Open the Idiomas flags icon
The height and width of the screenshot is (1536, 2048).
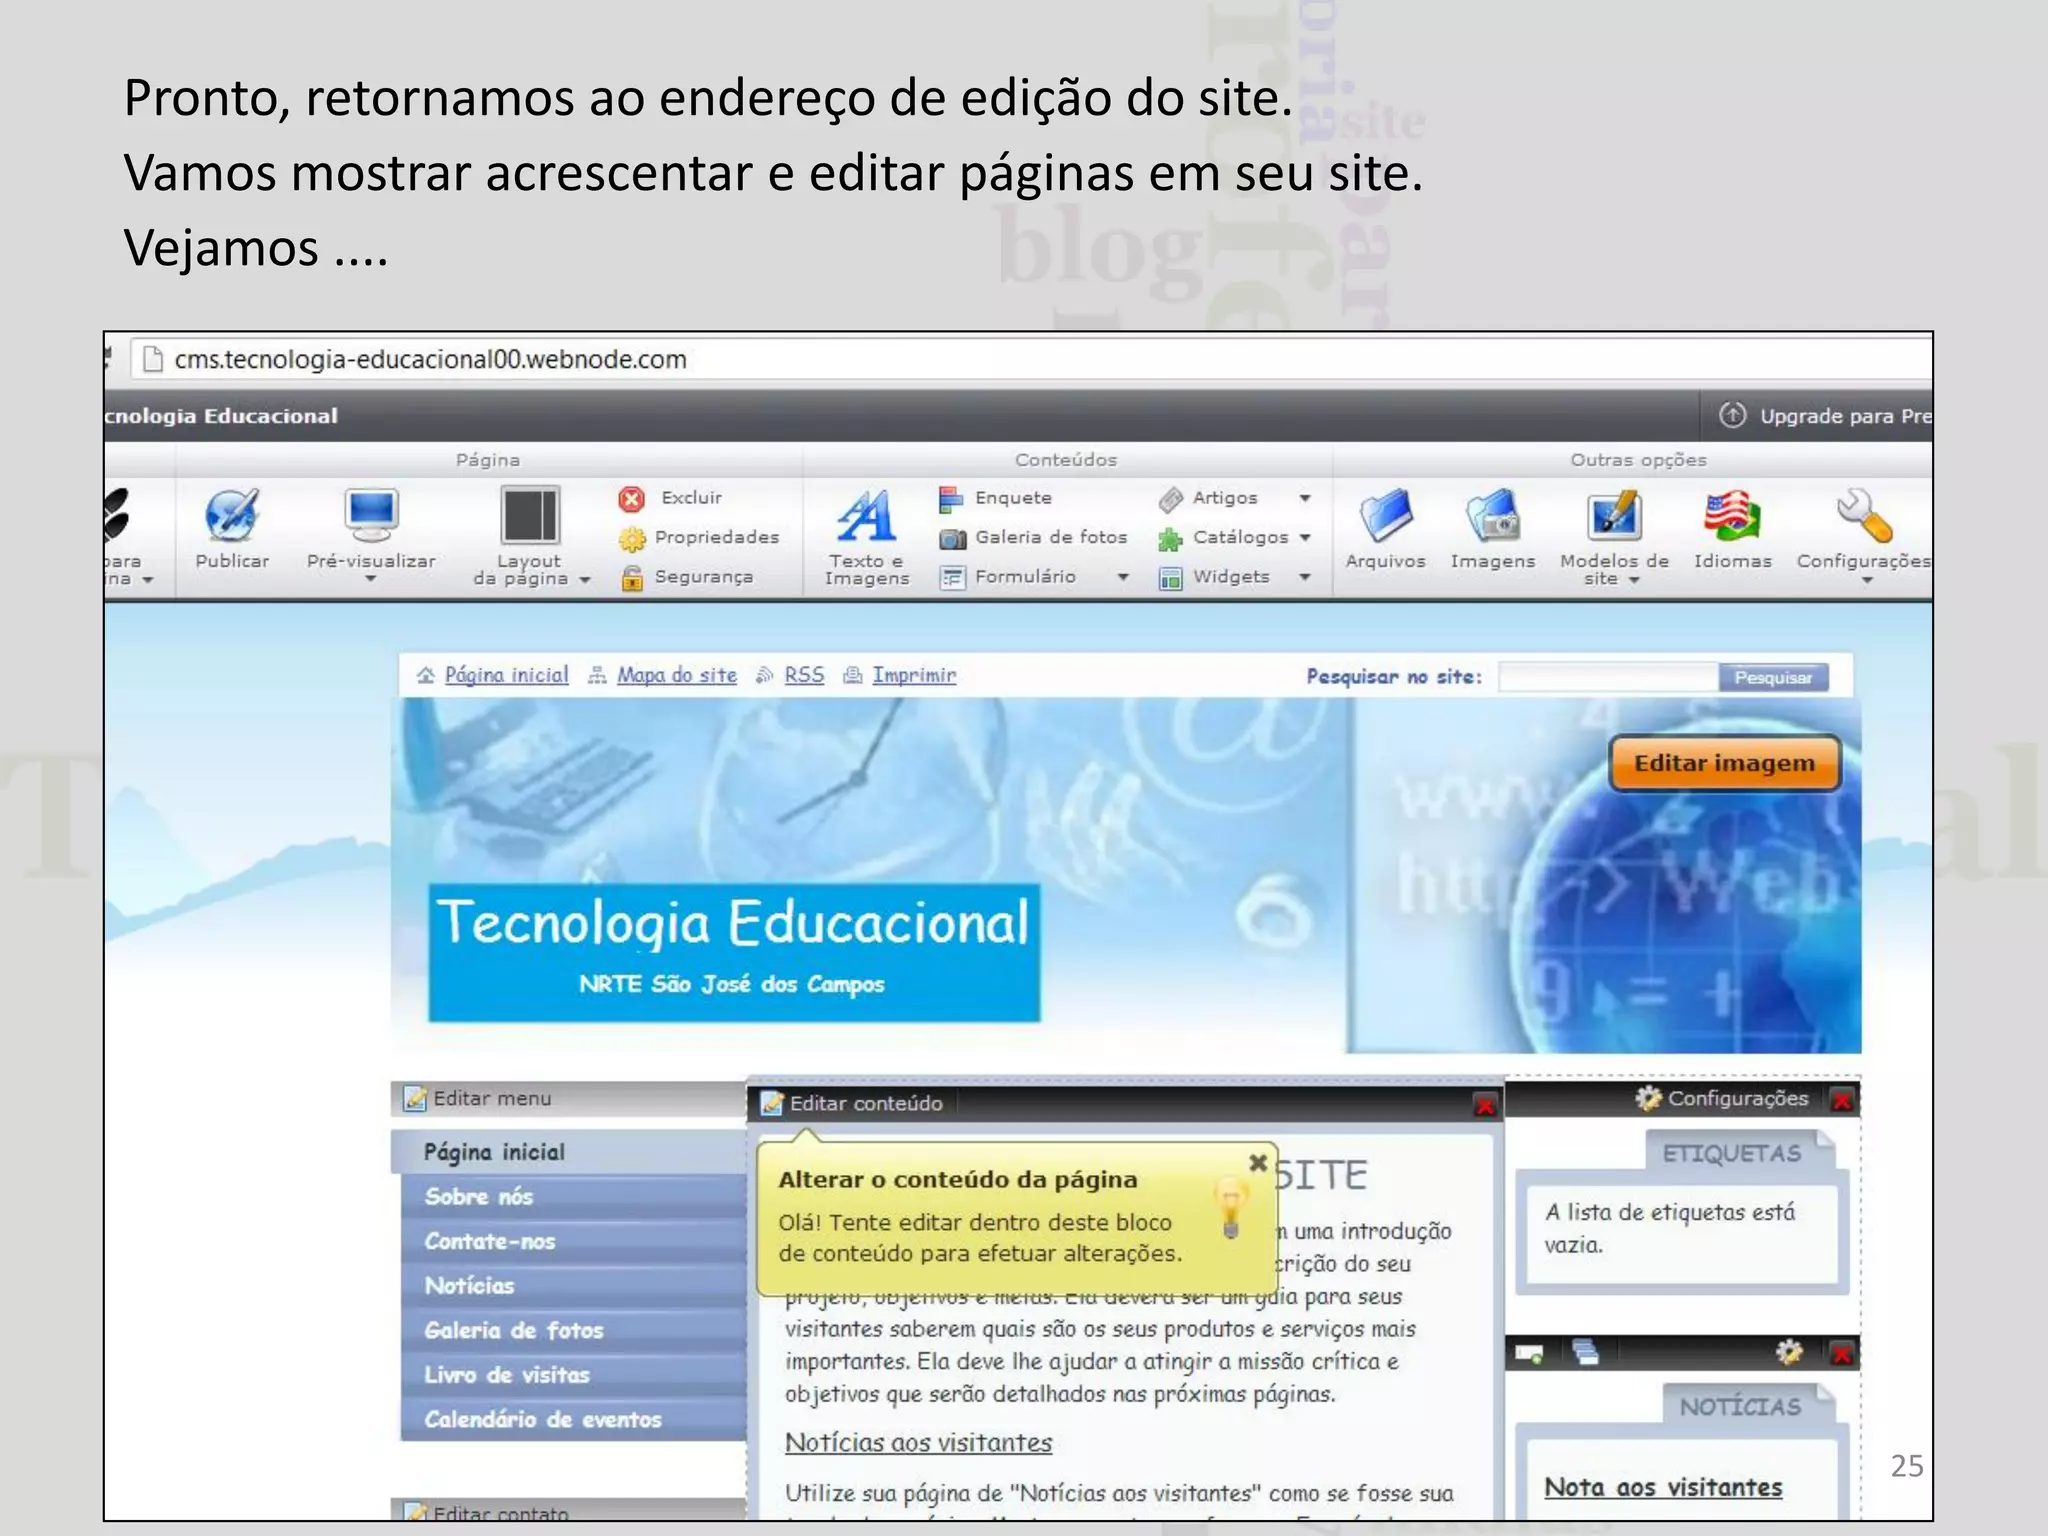click(x=1732, y=516)
